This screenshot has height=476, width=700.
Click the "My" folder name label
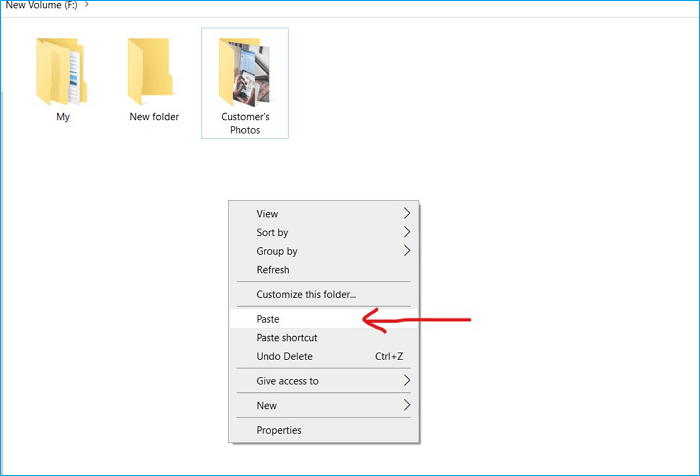62,117
